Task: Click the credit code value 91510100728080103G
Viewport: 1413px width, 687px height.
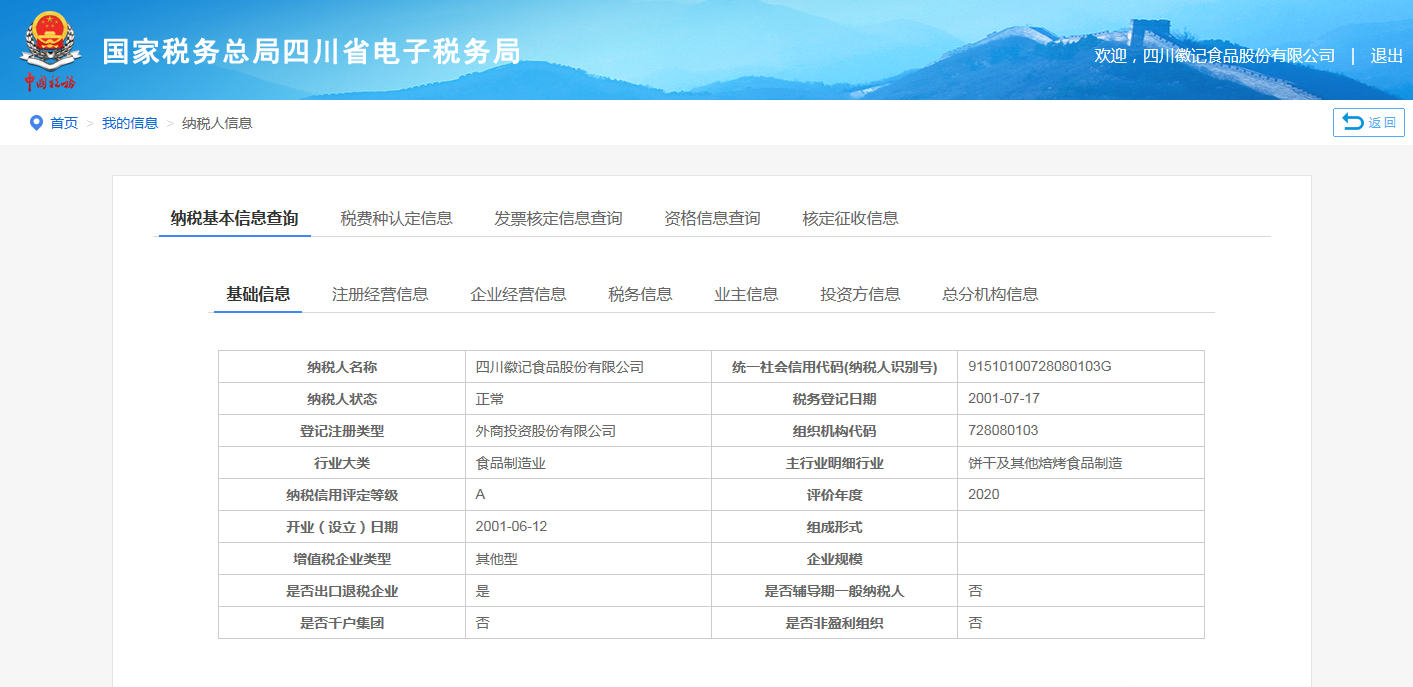Action: click(1039, 366)
